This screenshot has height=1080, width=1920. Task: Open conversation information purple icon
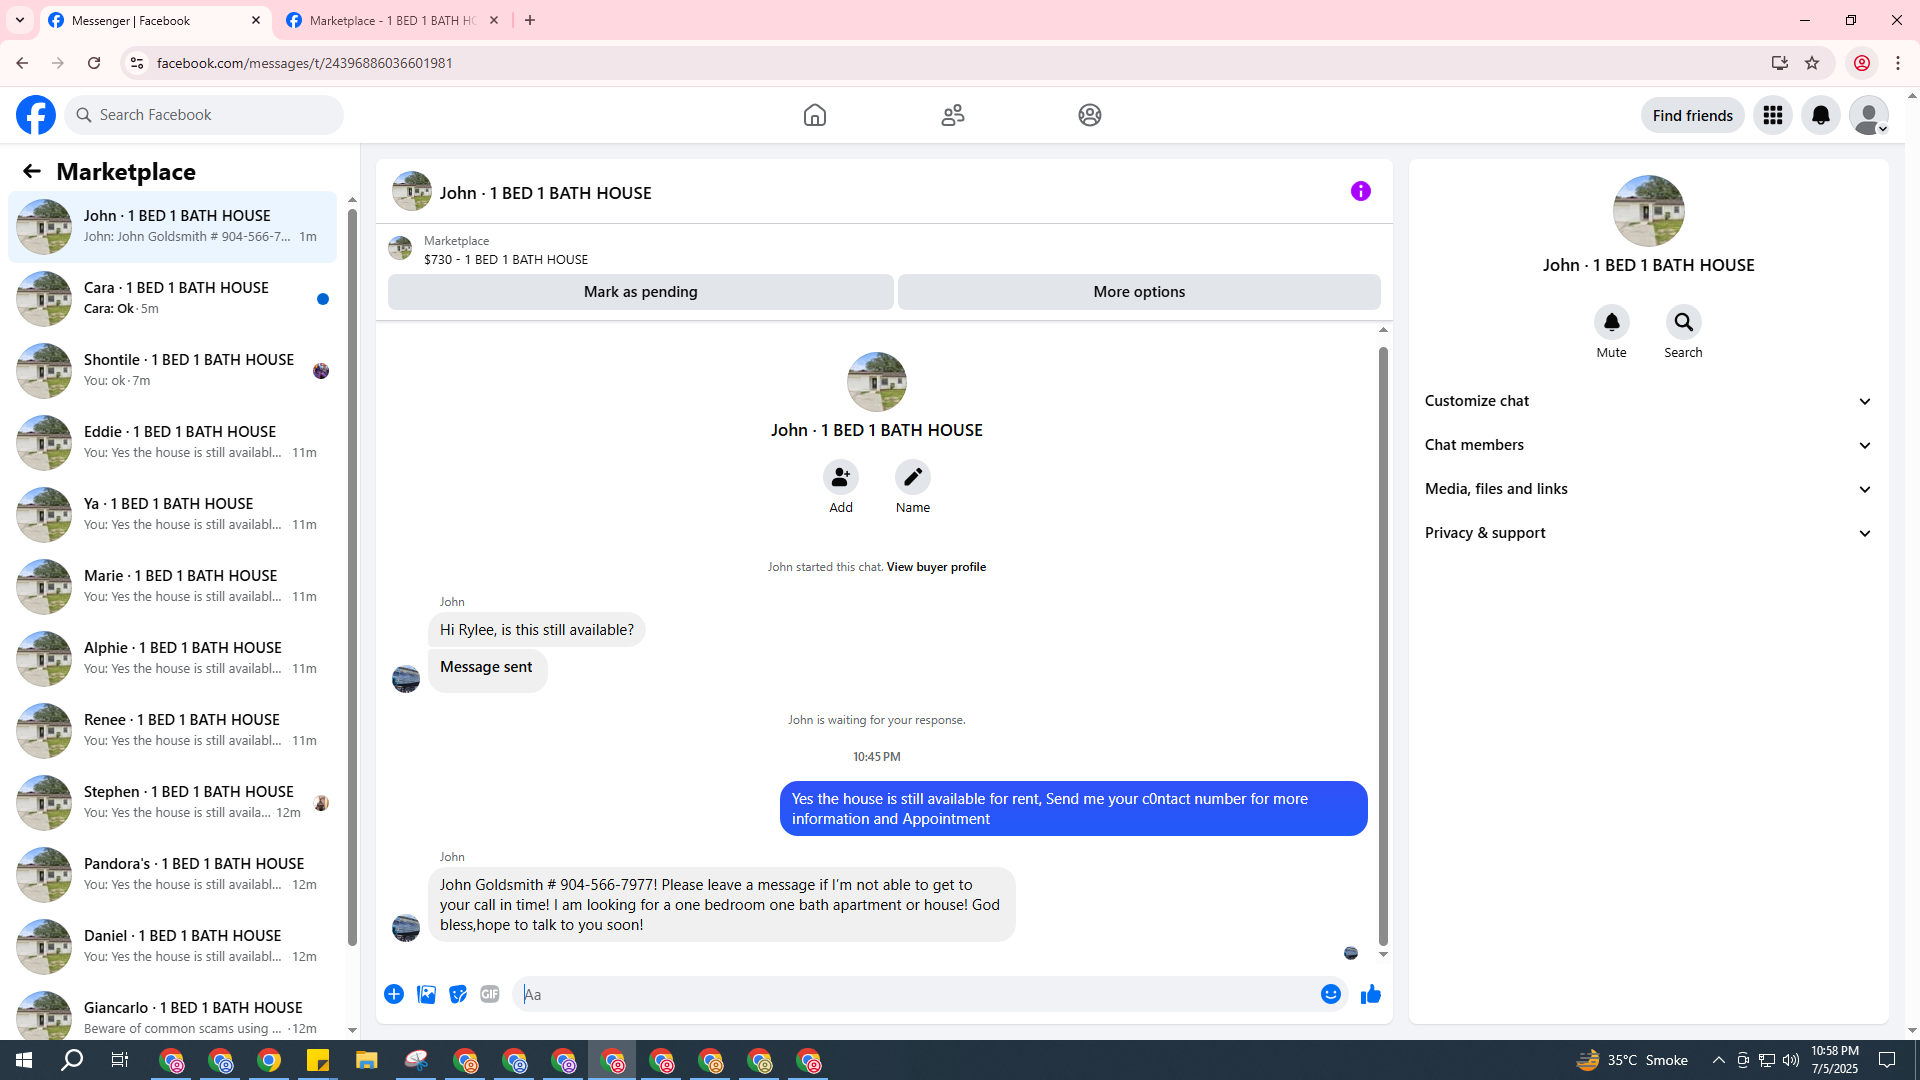coord(1360,191)
